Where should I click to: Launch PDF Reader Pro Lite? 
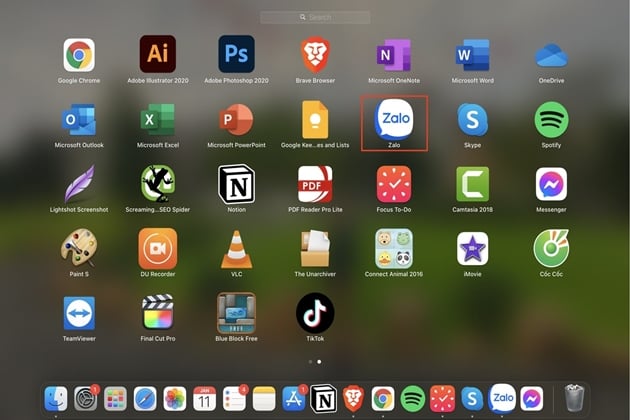click(315, 184)
